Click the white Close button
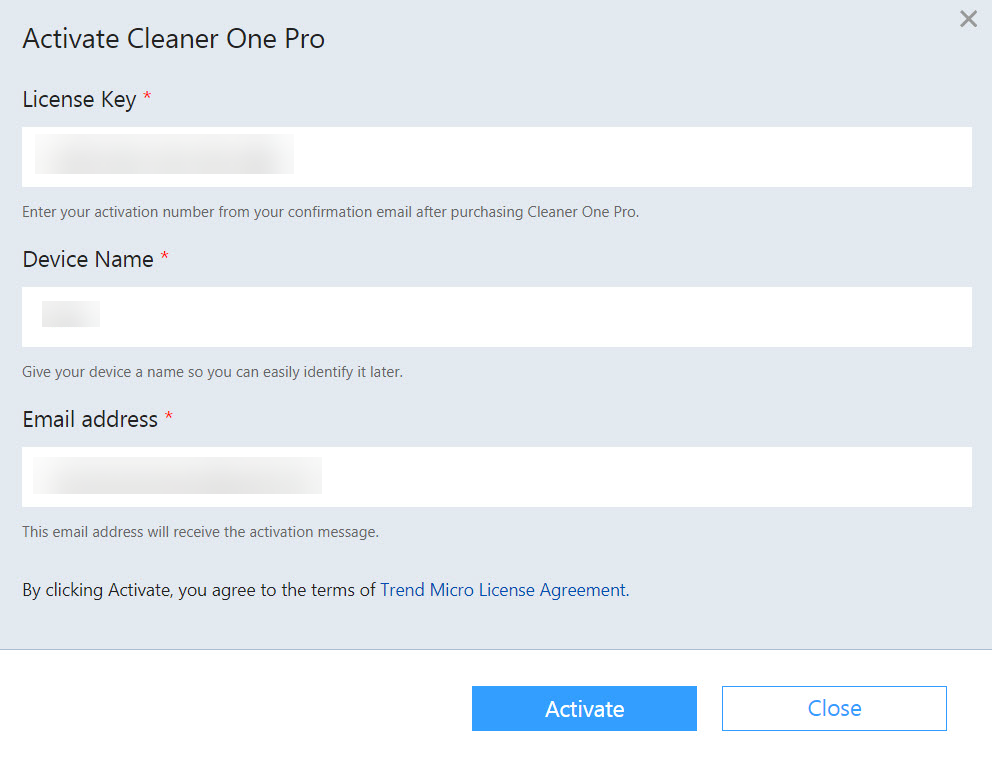The image size is (992, 764). [834, 708]
